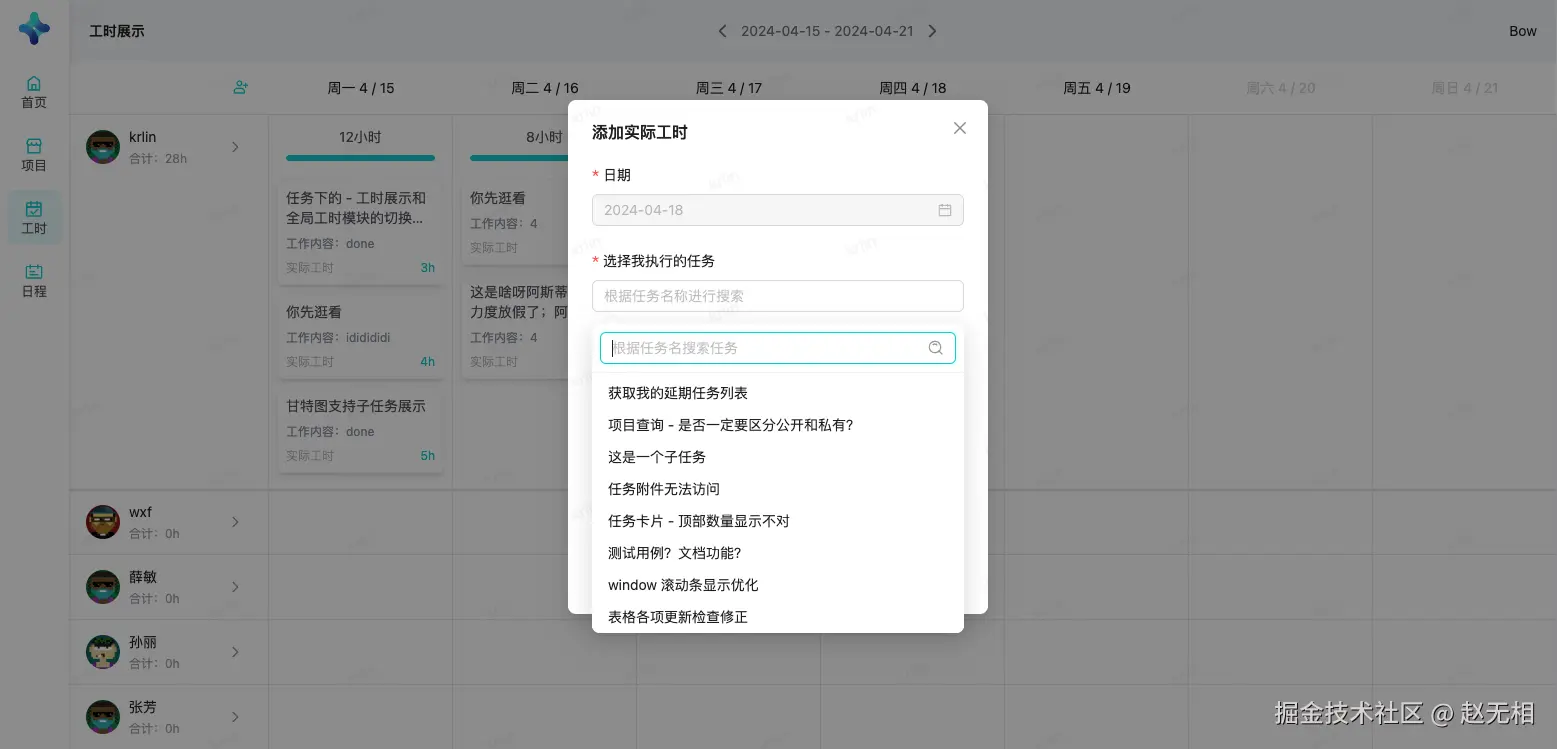Click krlin's 合计:28h total
Screen dimensions: 1557x749
click(158, 158)
